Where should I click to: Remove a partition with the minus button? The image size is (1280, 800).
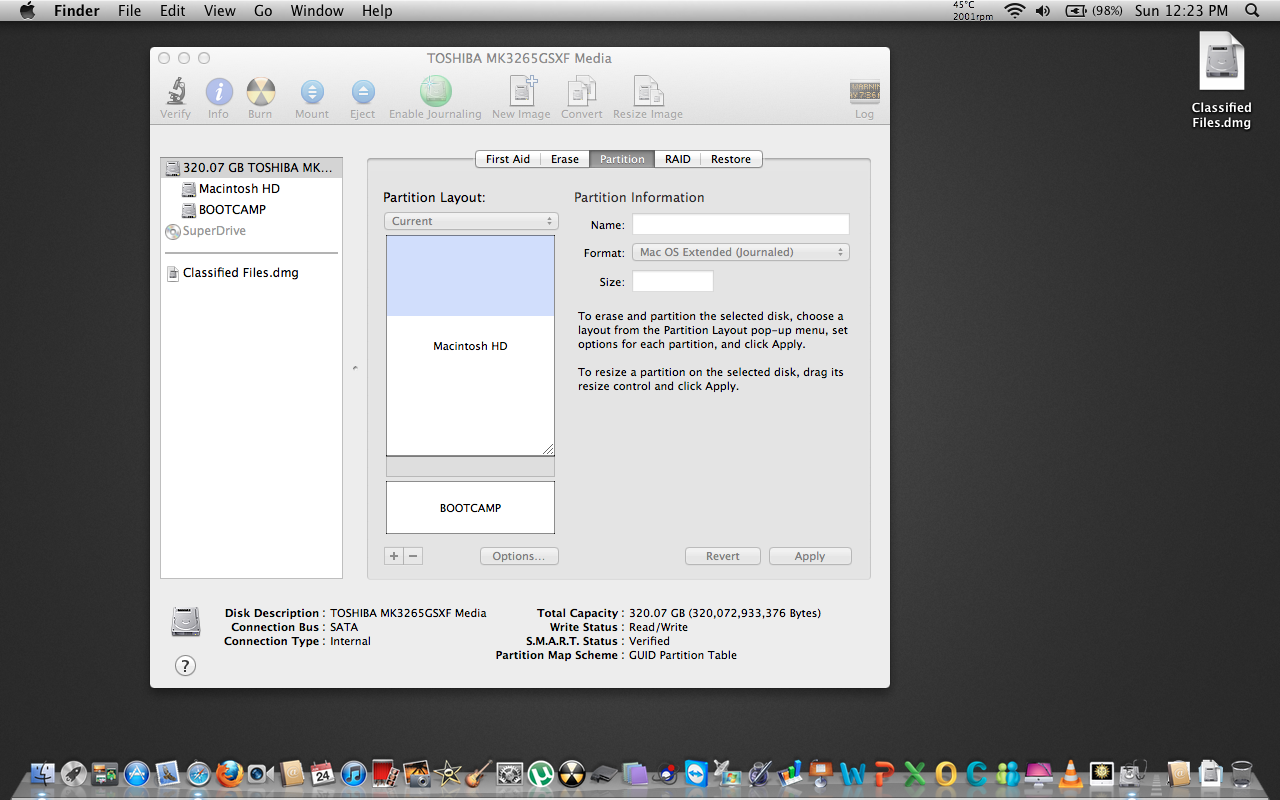(x=413, y=556)
